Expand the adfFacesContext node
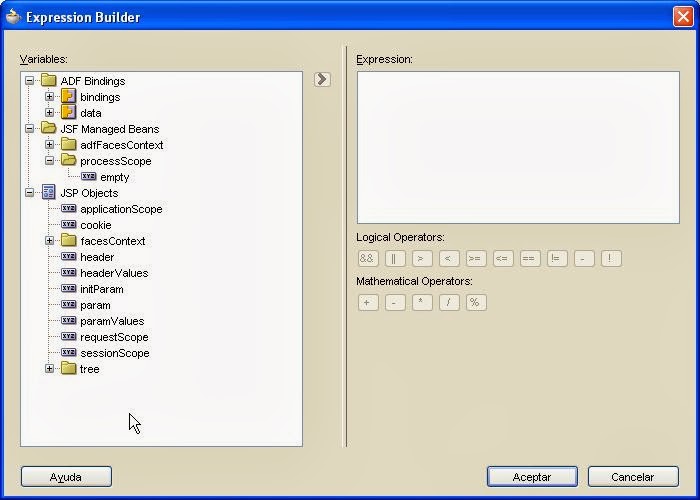 pos(50,145)
